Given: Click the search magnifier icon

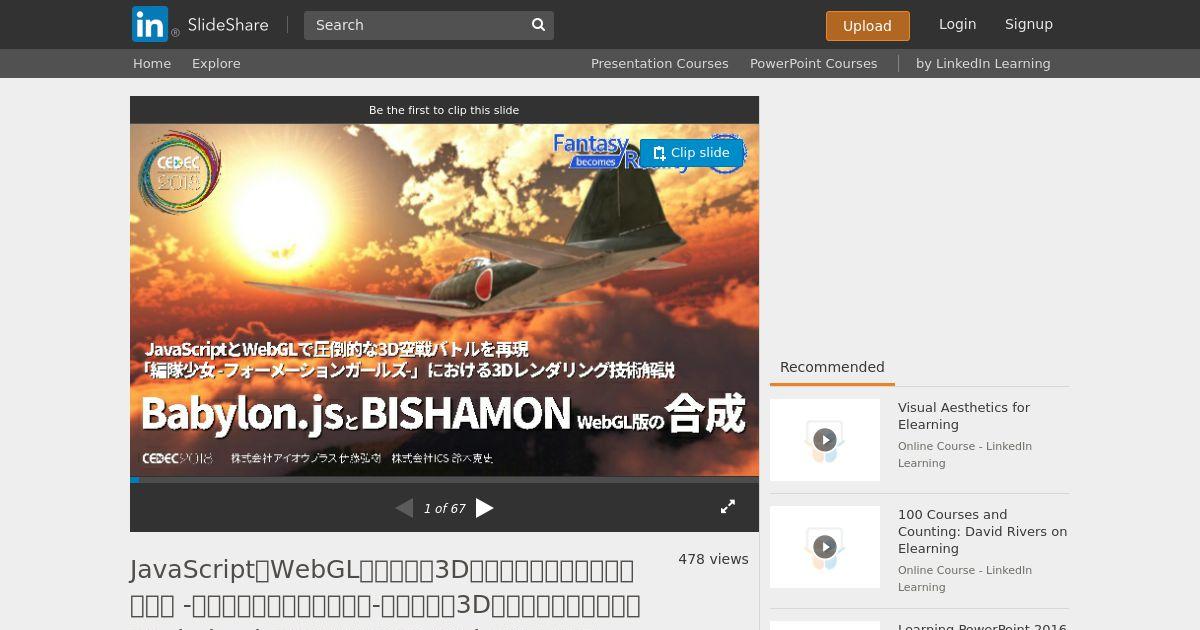Looking at the screenshot, I should point(538,25).
